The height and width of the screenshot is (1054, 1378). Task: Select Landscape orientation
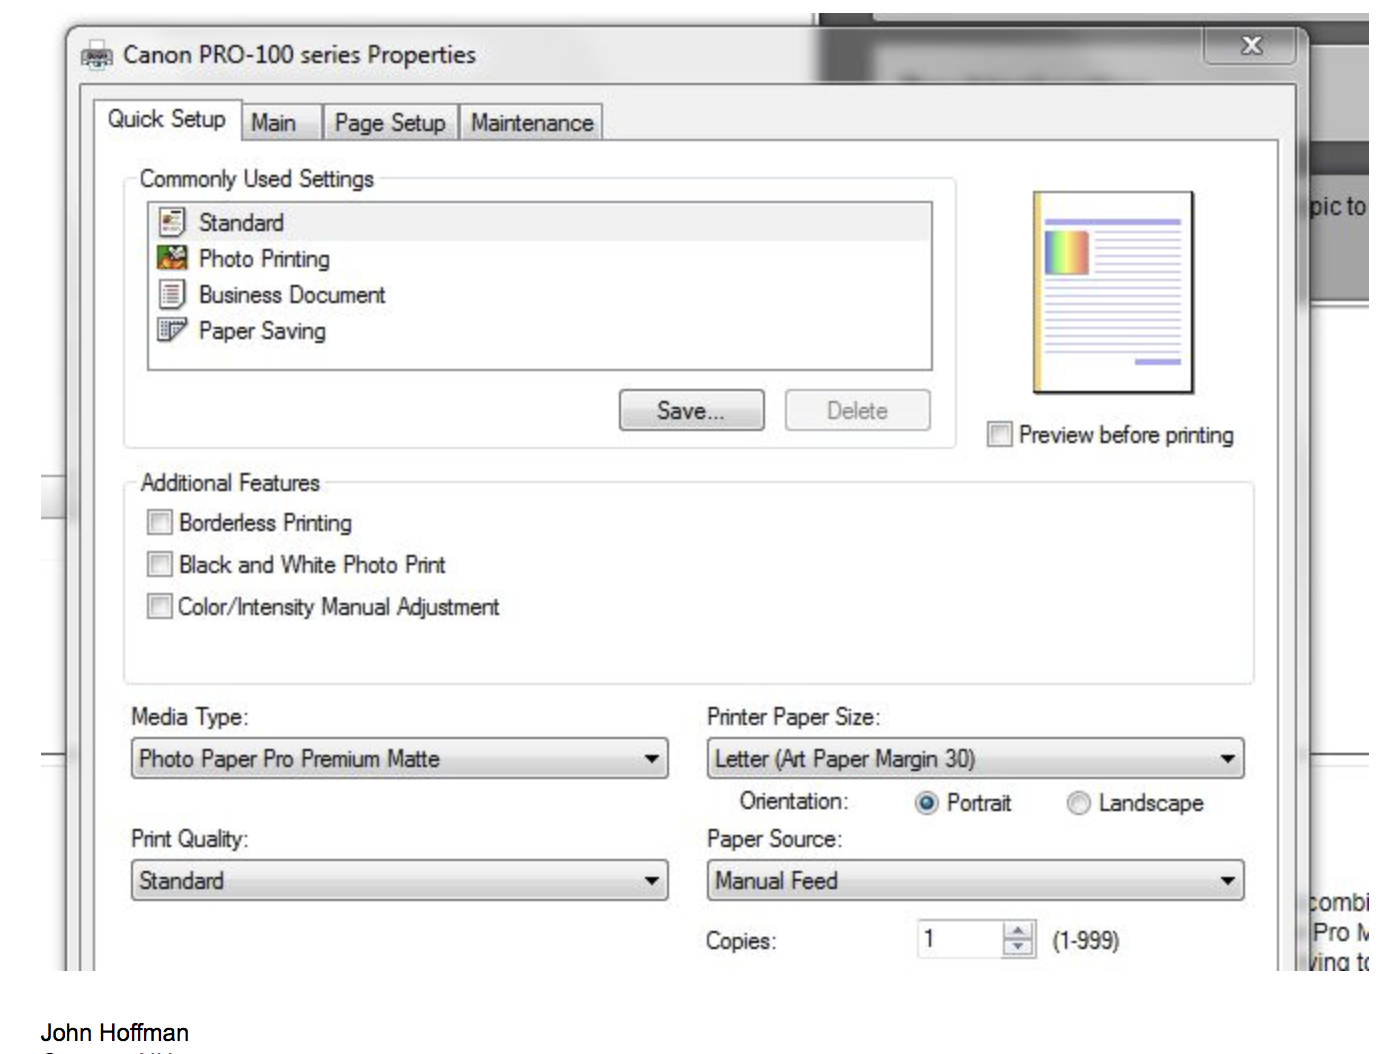[x=1078, y=803]
